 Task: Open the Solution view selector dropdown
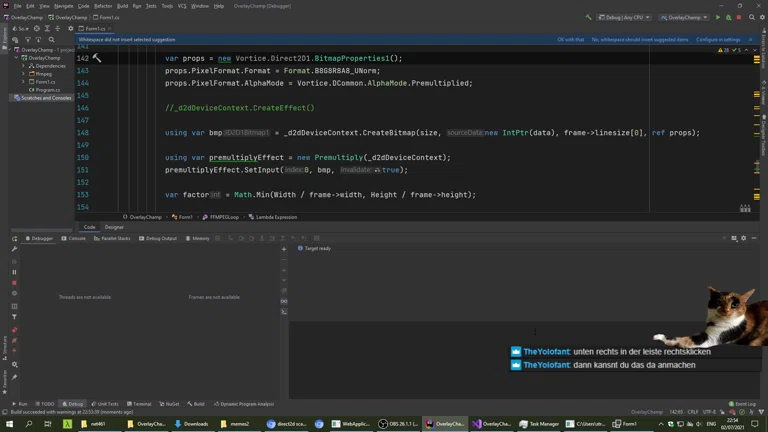pyautogui.click(x=20, y=28)
